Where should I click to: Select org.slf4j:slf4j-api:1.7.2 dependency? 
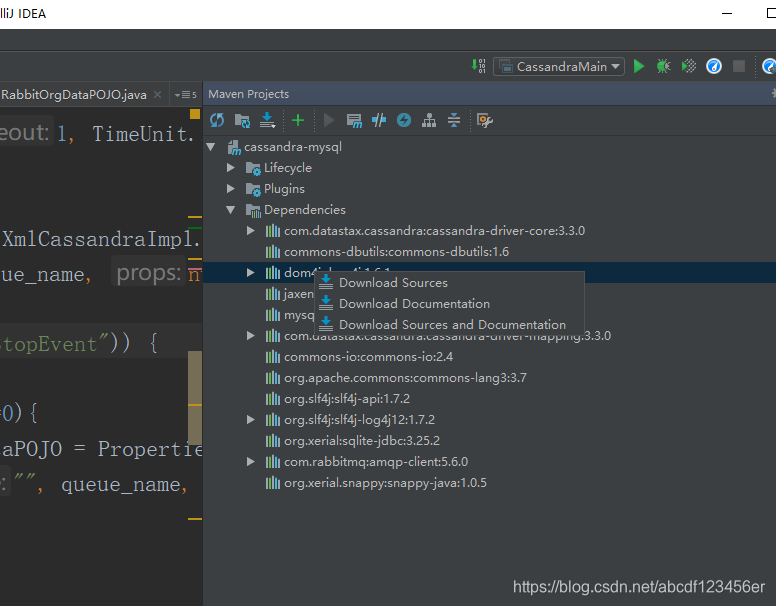click(x=489, y=399)
